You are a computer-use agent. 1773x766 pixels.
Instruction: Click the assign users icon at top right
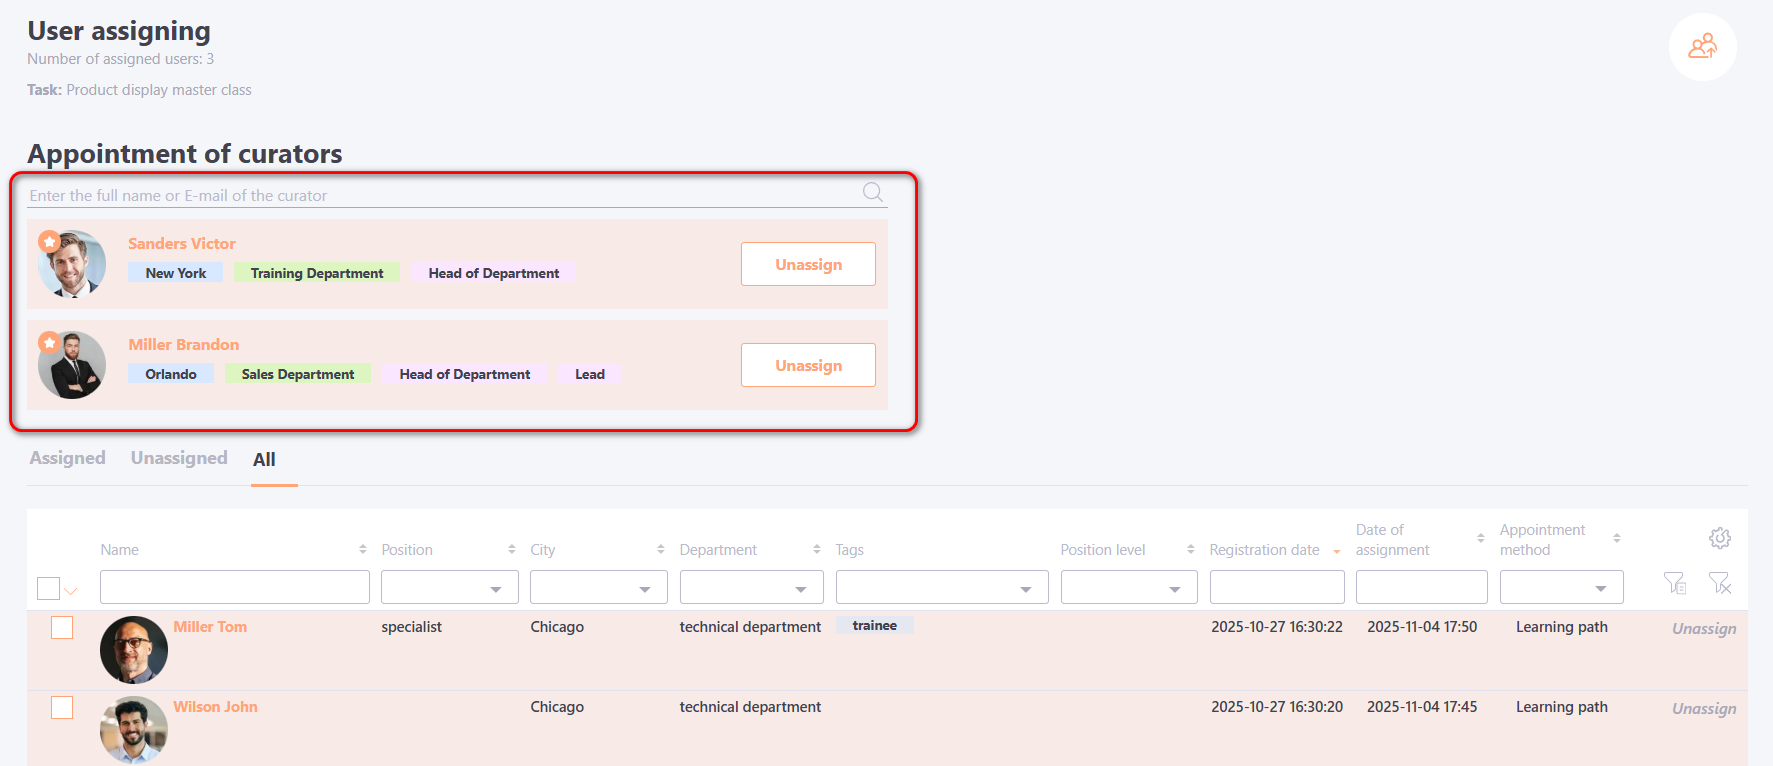[x=1702, y=47]
